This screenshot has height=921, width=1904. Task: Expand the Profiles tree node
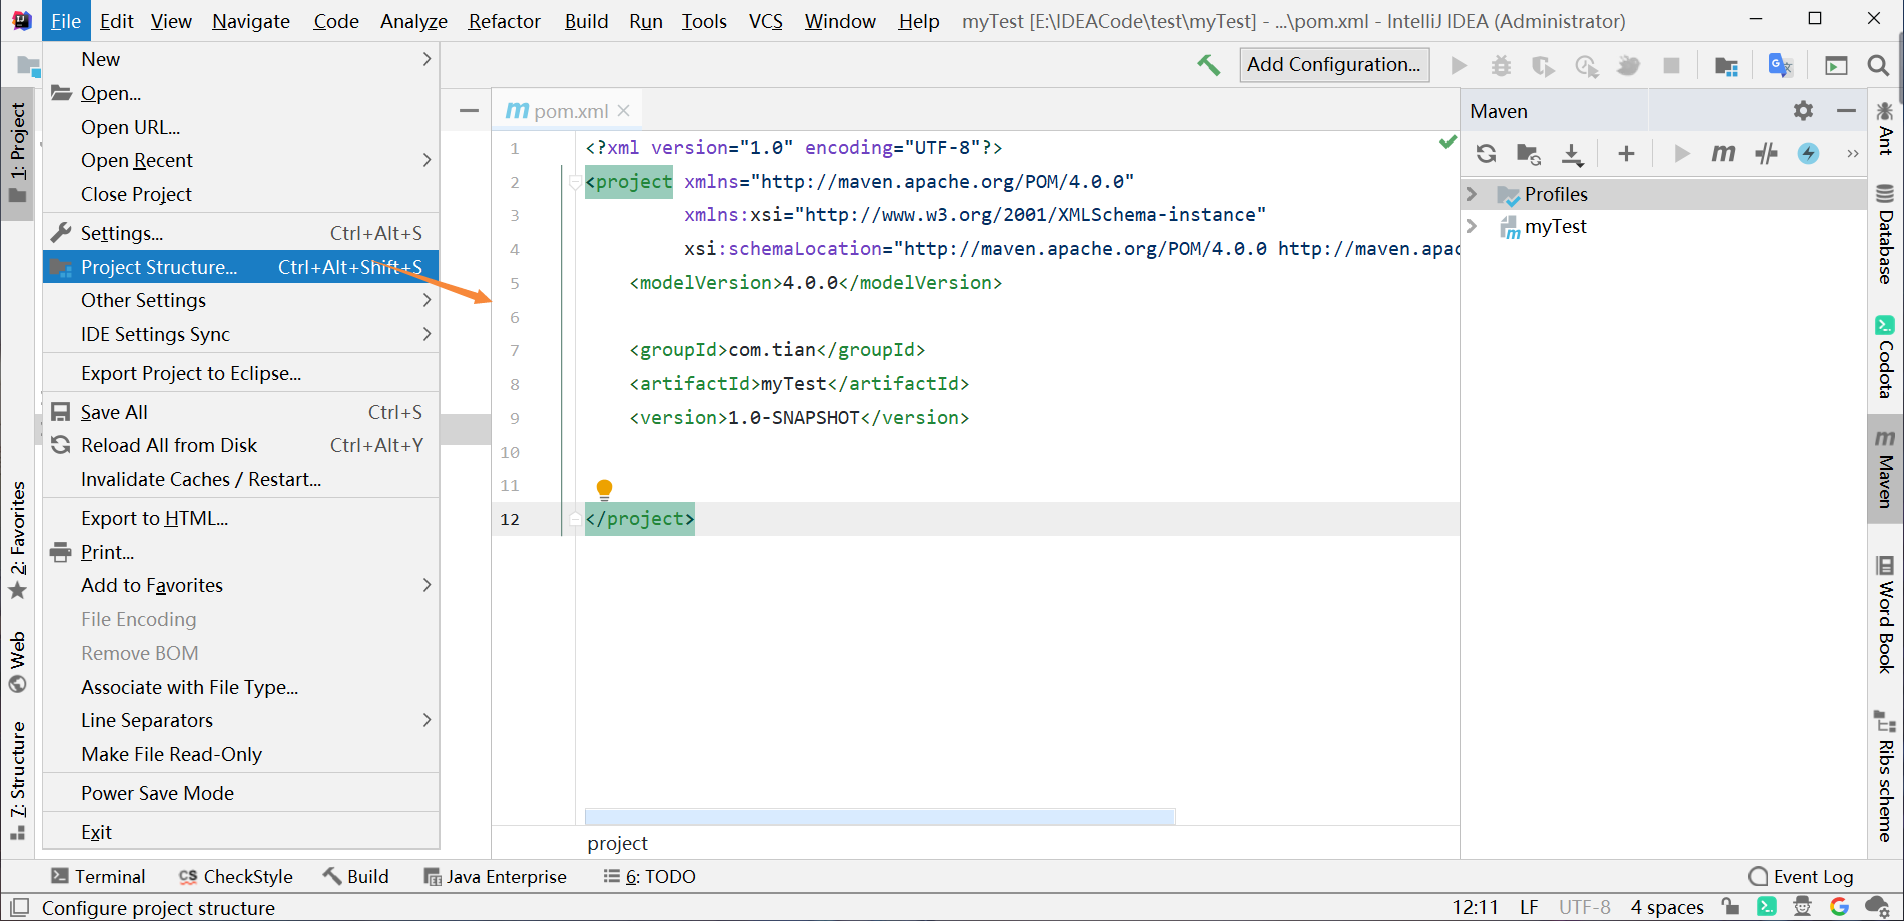click(1472, 194)
